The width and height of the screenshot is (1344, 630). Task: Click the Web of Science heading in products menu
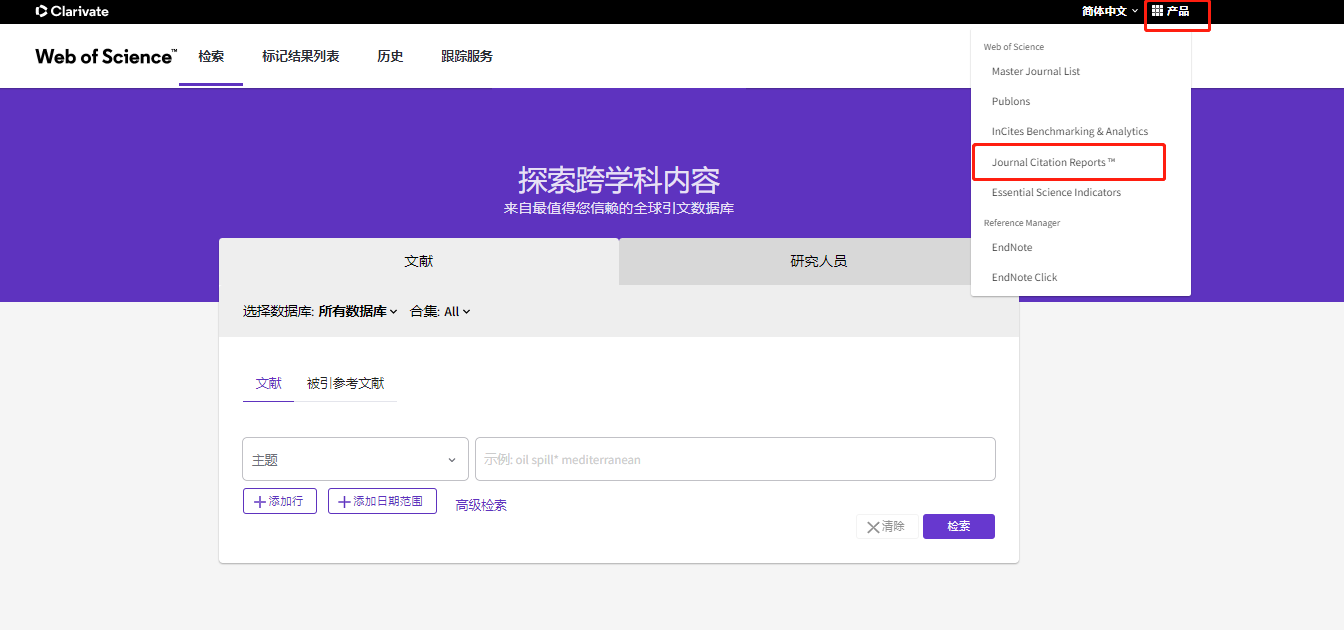tap(1014, 47)
